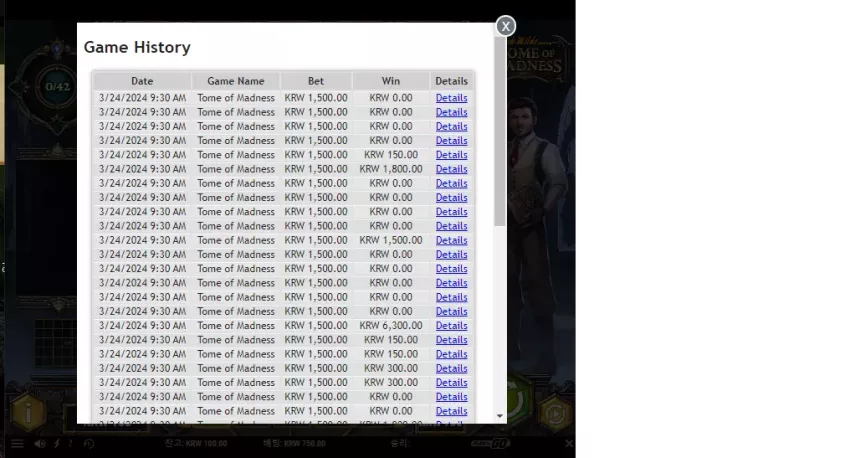Open the game history clock icon
The width and height of the screenshot is (850, 458).
click(89, 444)
